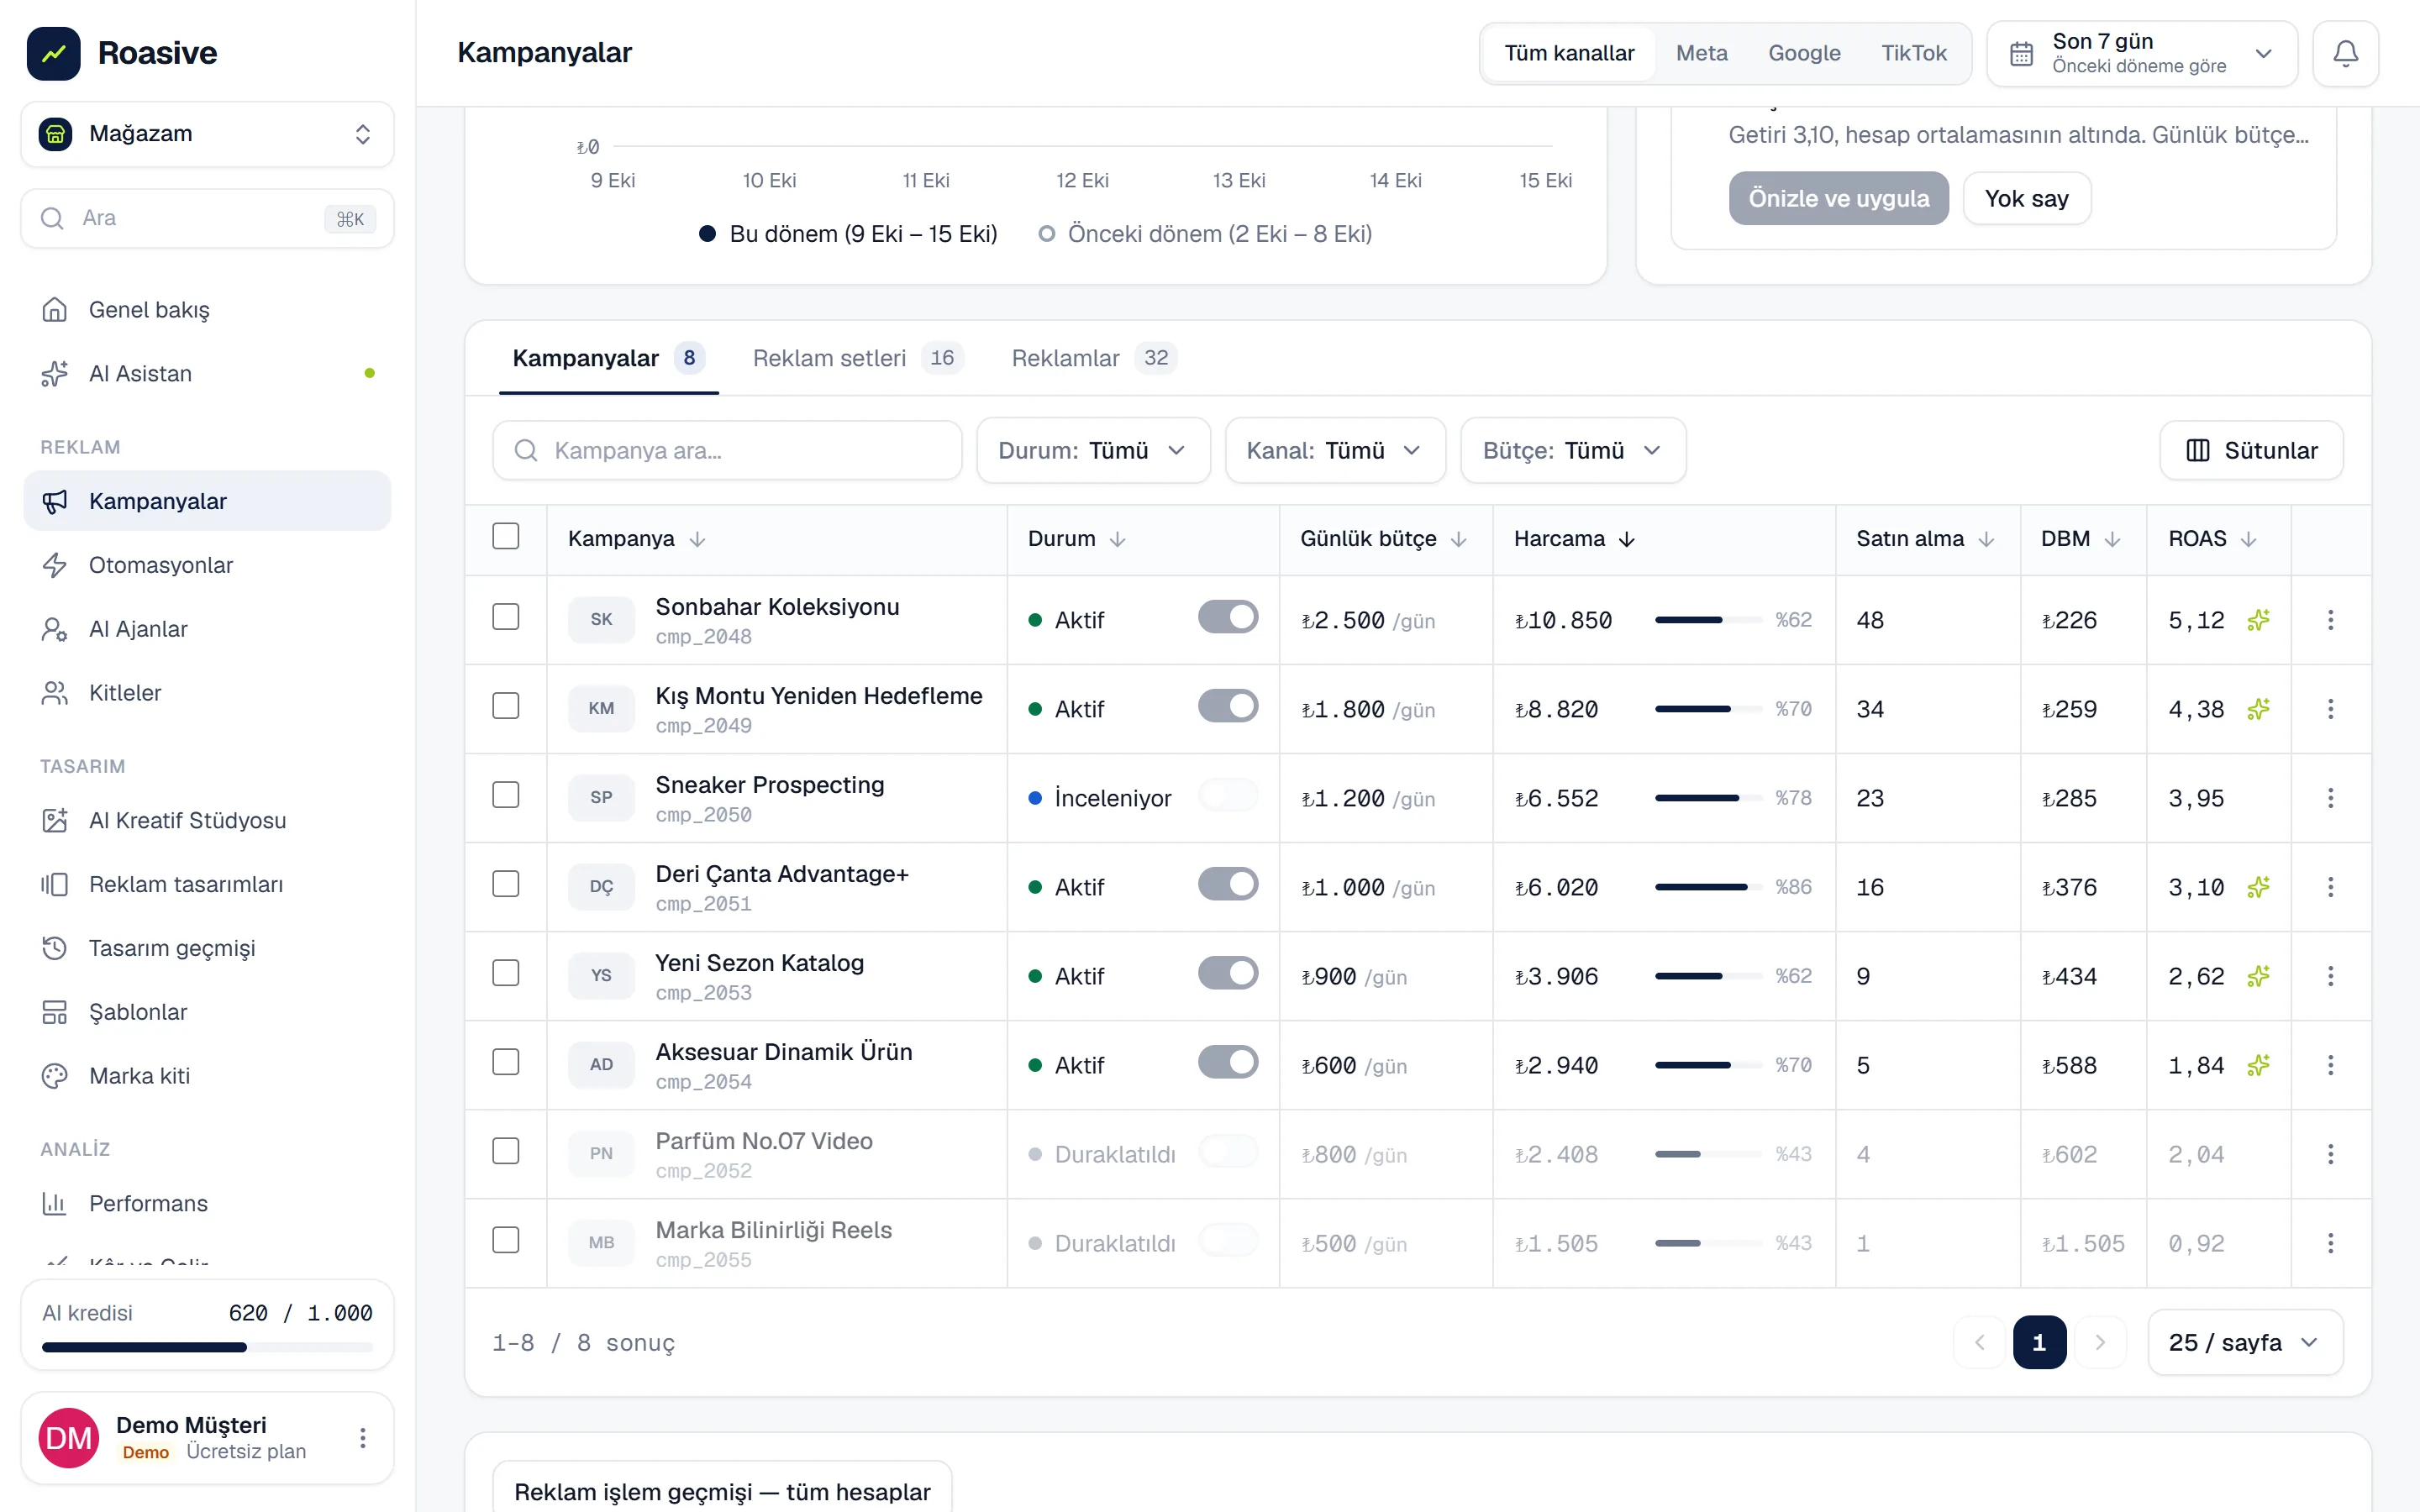Enable Parfüm No.07 Video toggle
This screenshot has width=2420, height=1512.
click(x=1228, y=1151)
